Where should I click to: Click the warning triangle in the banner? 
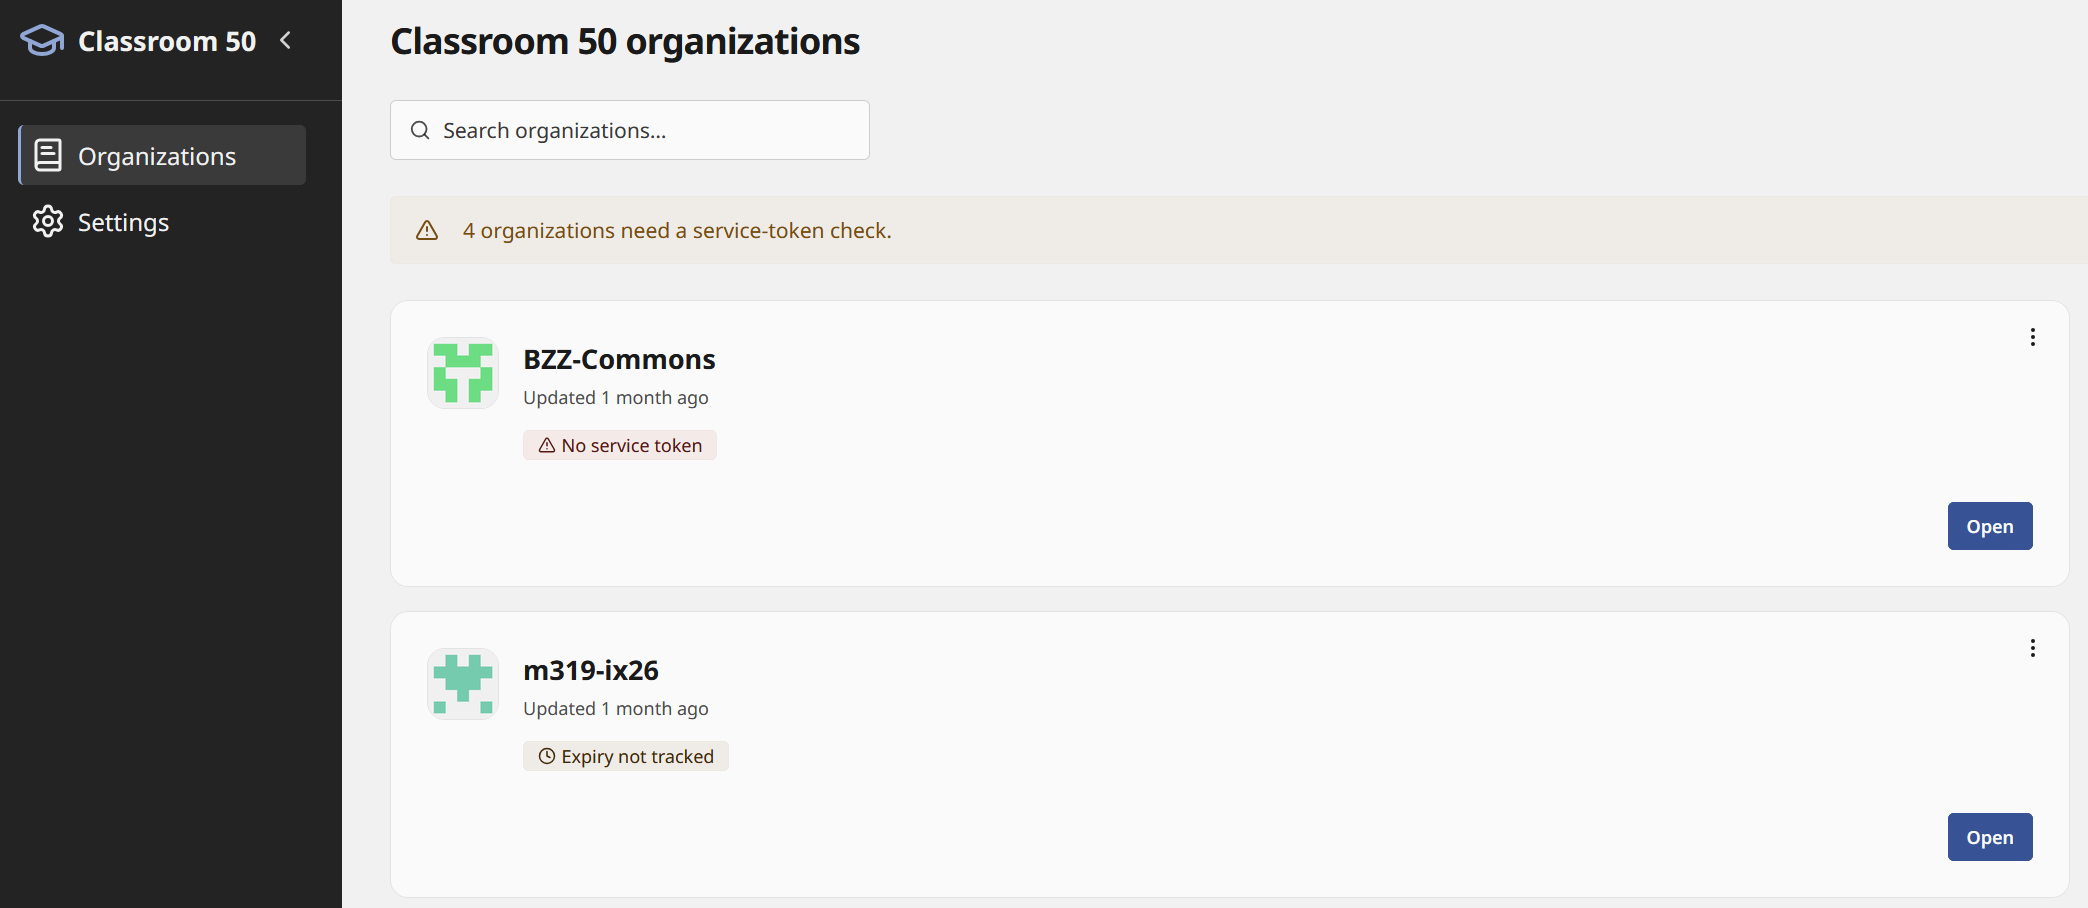[427, 230]
